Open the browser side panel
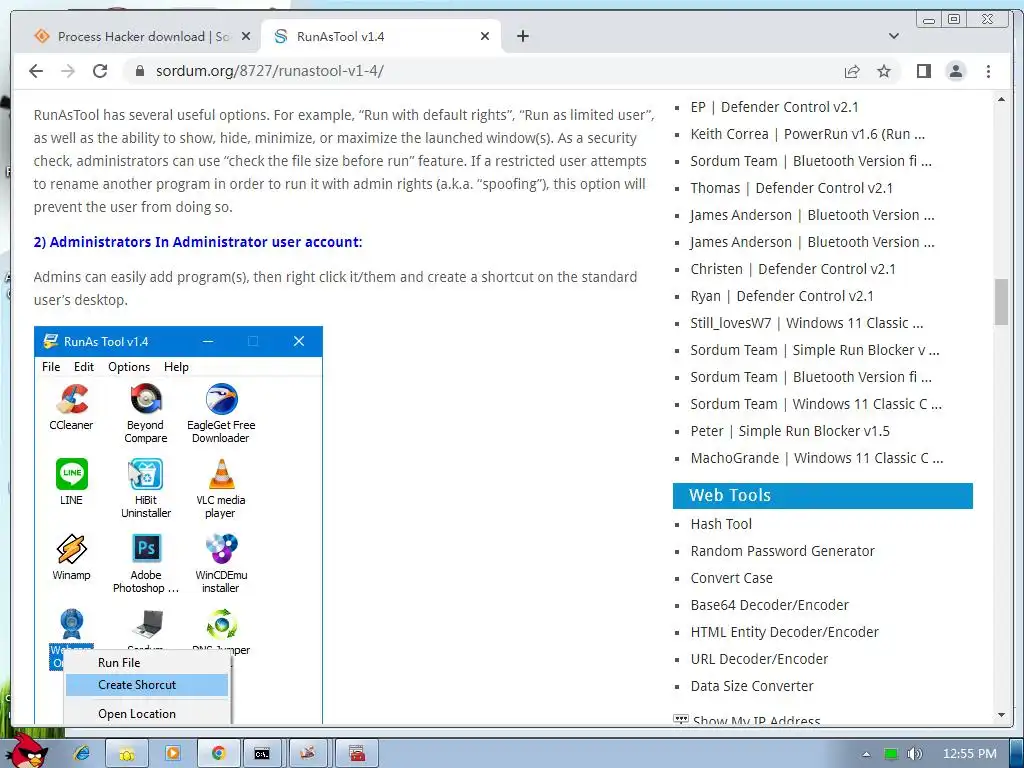Image resolution: width=1024 pixels, height=768 pixels. click(x=923, y=71)
